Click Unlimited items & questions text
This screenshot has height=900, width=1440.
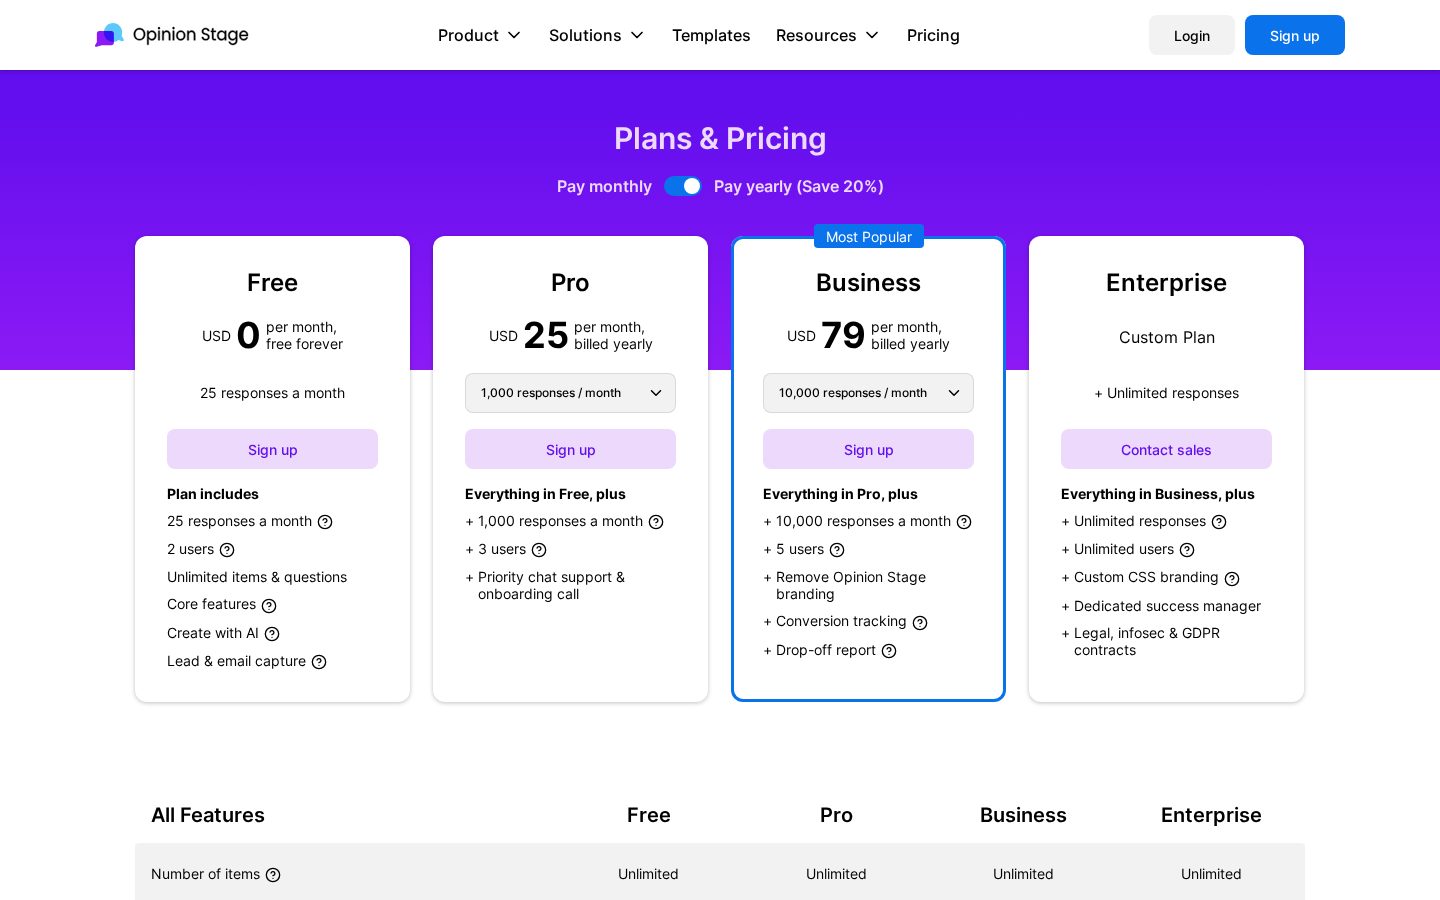tap(257, 577)
